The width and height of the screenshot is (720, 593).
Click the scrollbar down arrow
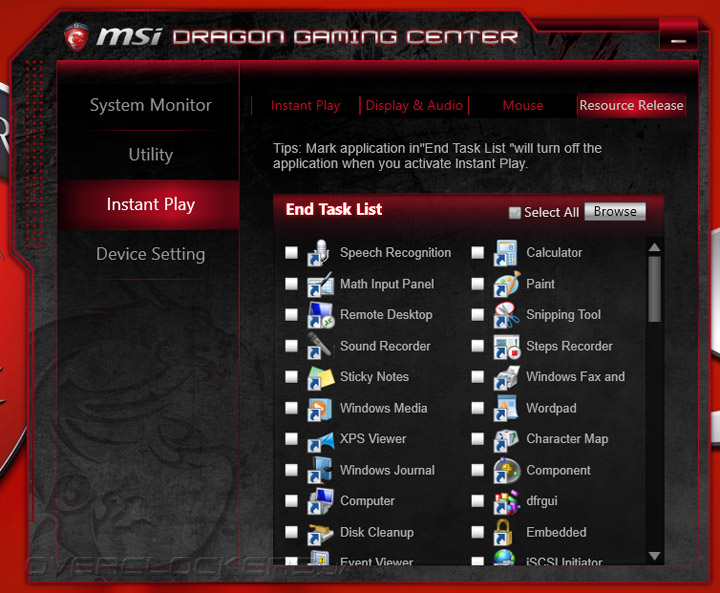point(654,556)
